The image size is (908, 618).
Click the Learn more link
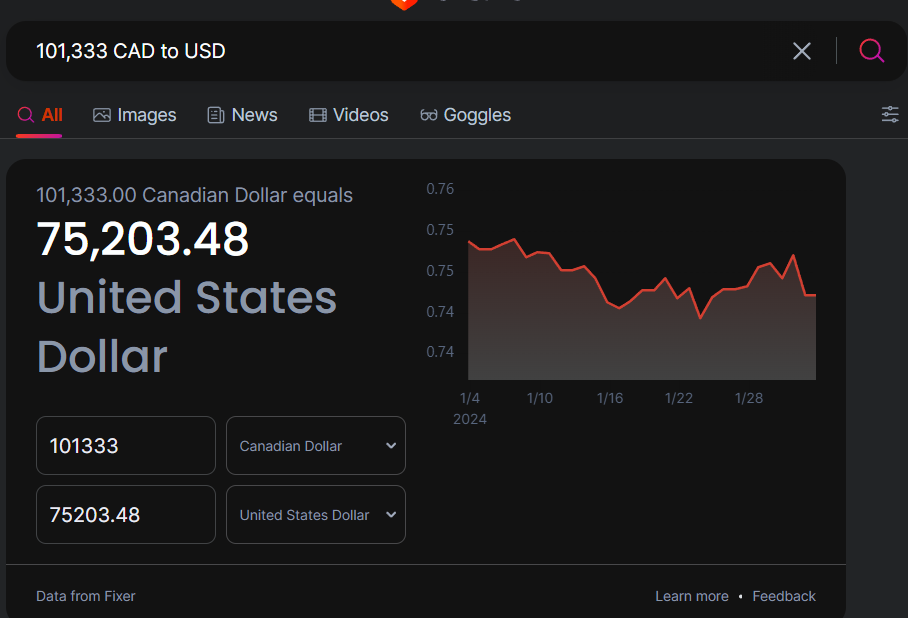click(x=691, y=596)
